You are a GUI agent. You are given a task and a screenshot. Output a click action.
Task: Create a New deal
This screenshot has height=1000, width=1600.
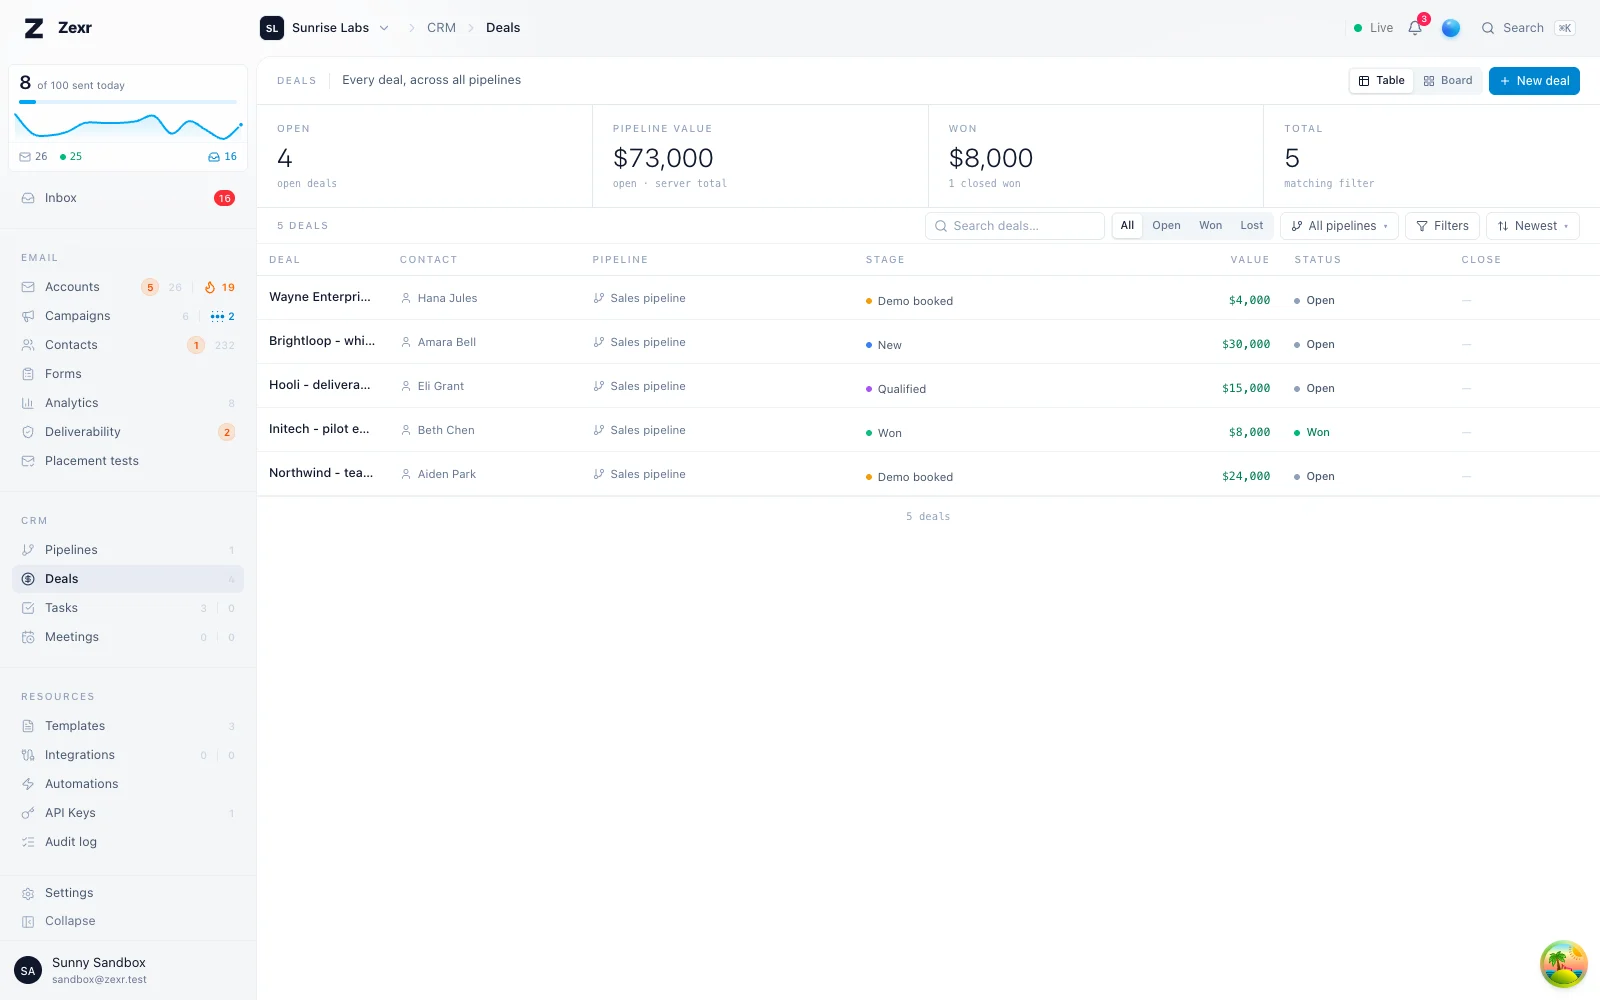1534,81
